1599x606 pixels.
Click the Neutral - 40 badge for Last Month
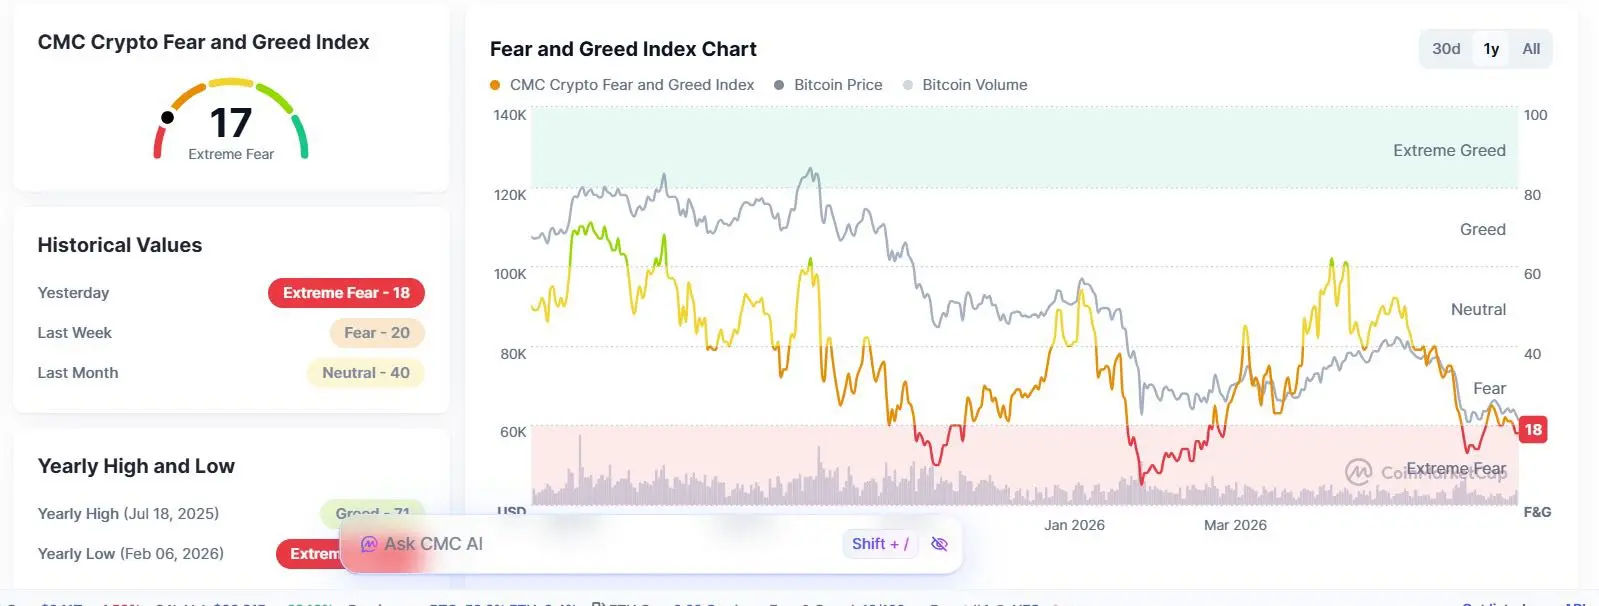point(366,373)
